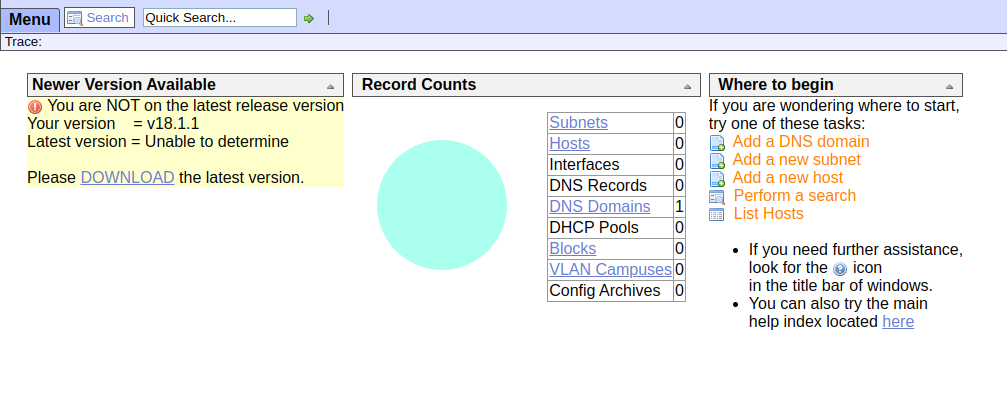Viewport: 1007px width, 416px height.
Task: Click the Add a new host icon
Action: tap(717, 179)
